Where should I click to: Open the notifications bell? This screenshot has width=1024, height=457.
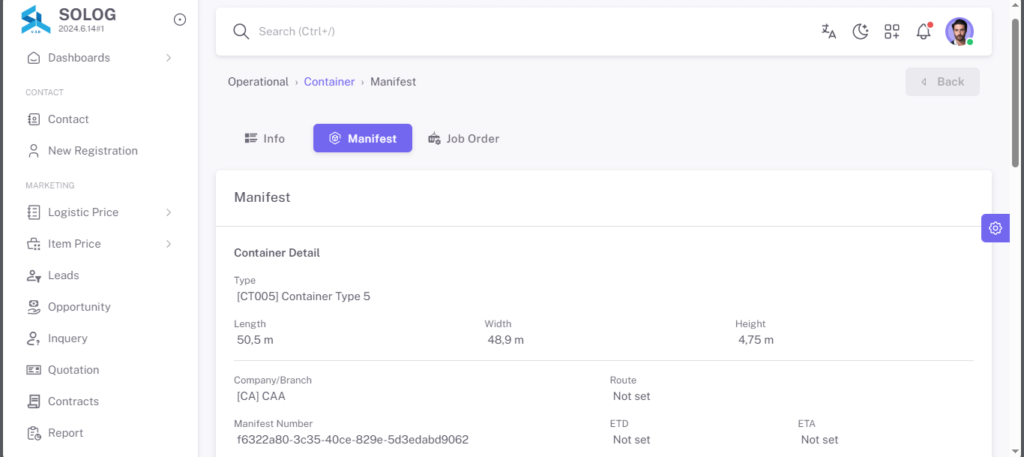pyautogui.click(x=923, y=31)
